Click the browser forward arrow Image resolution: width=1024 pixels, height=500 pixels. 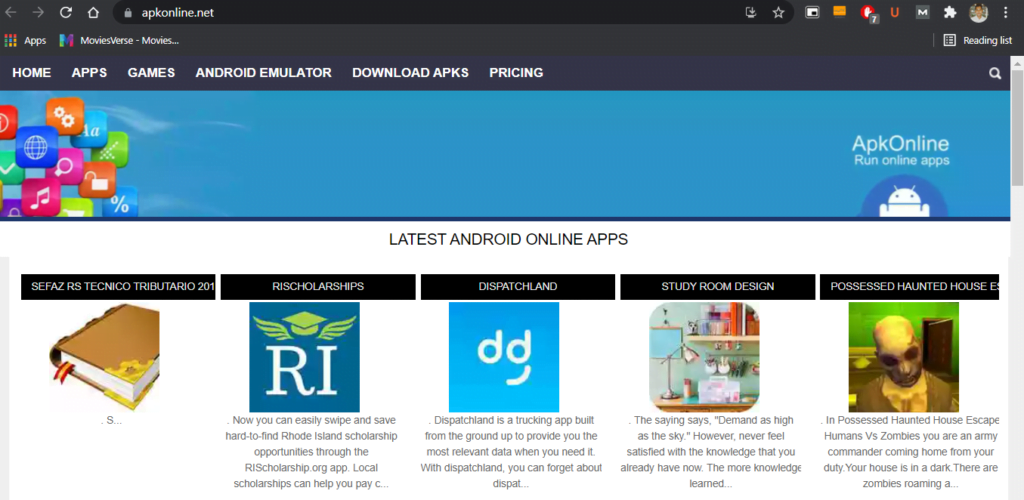[39, 12]
